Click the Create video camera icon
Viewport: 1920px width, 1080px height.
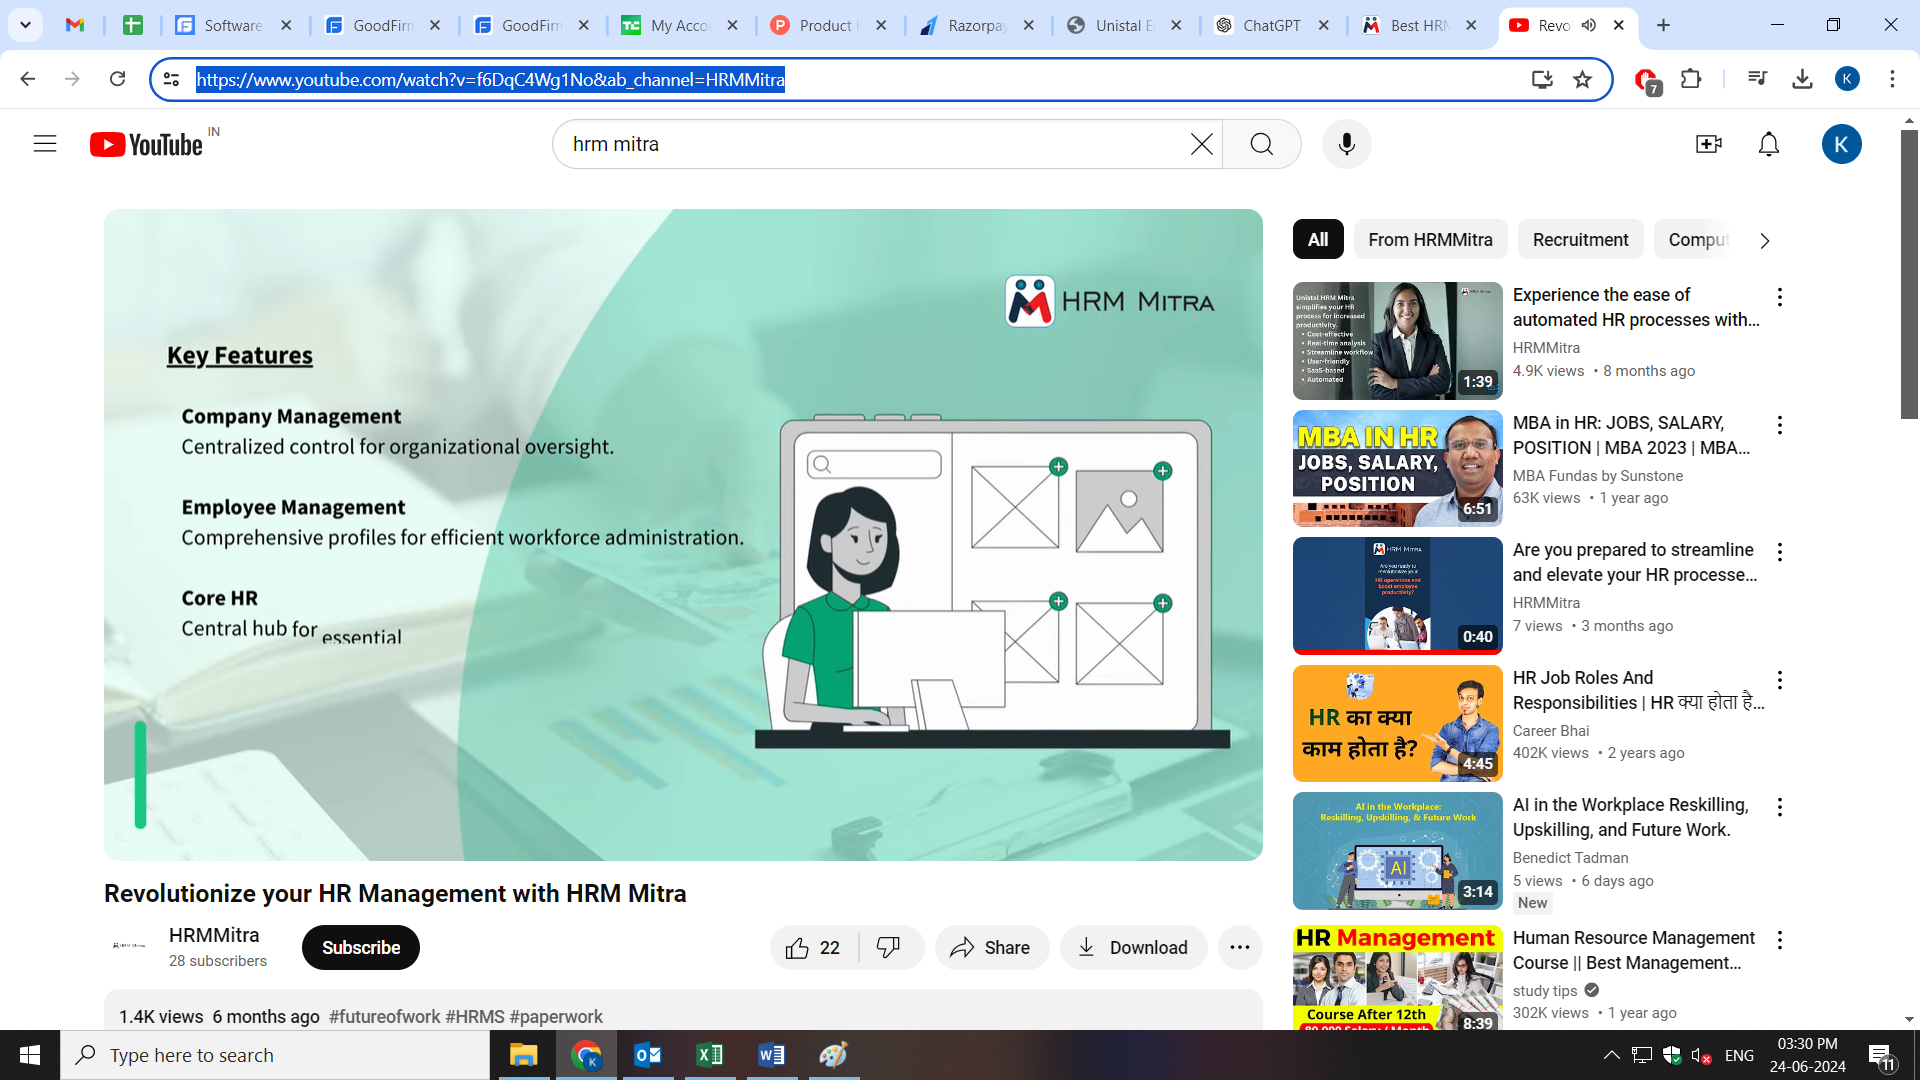(1708, 144)
